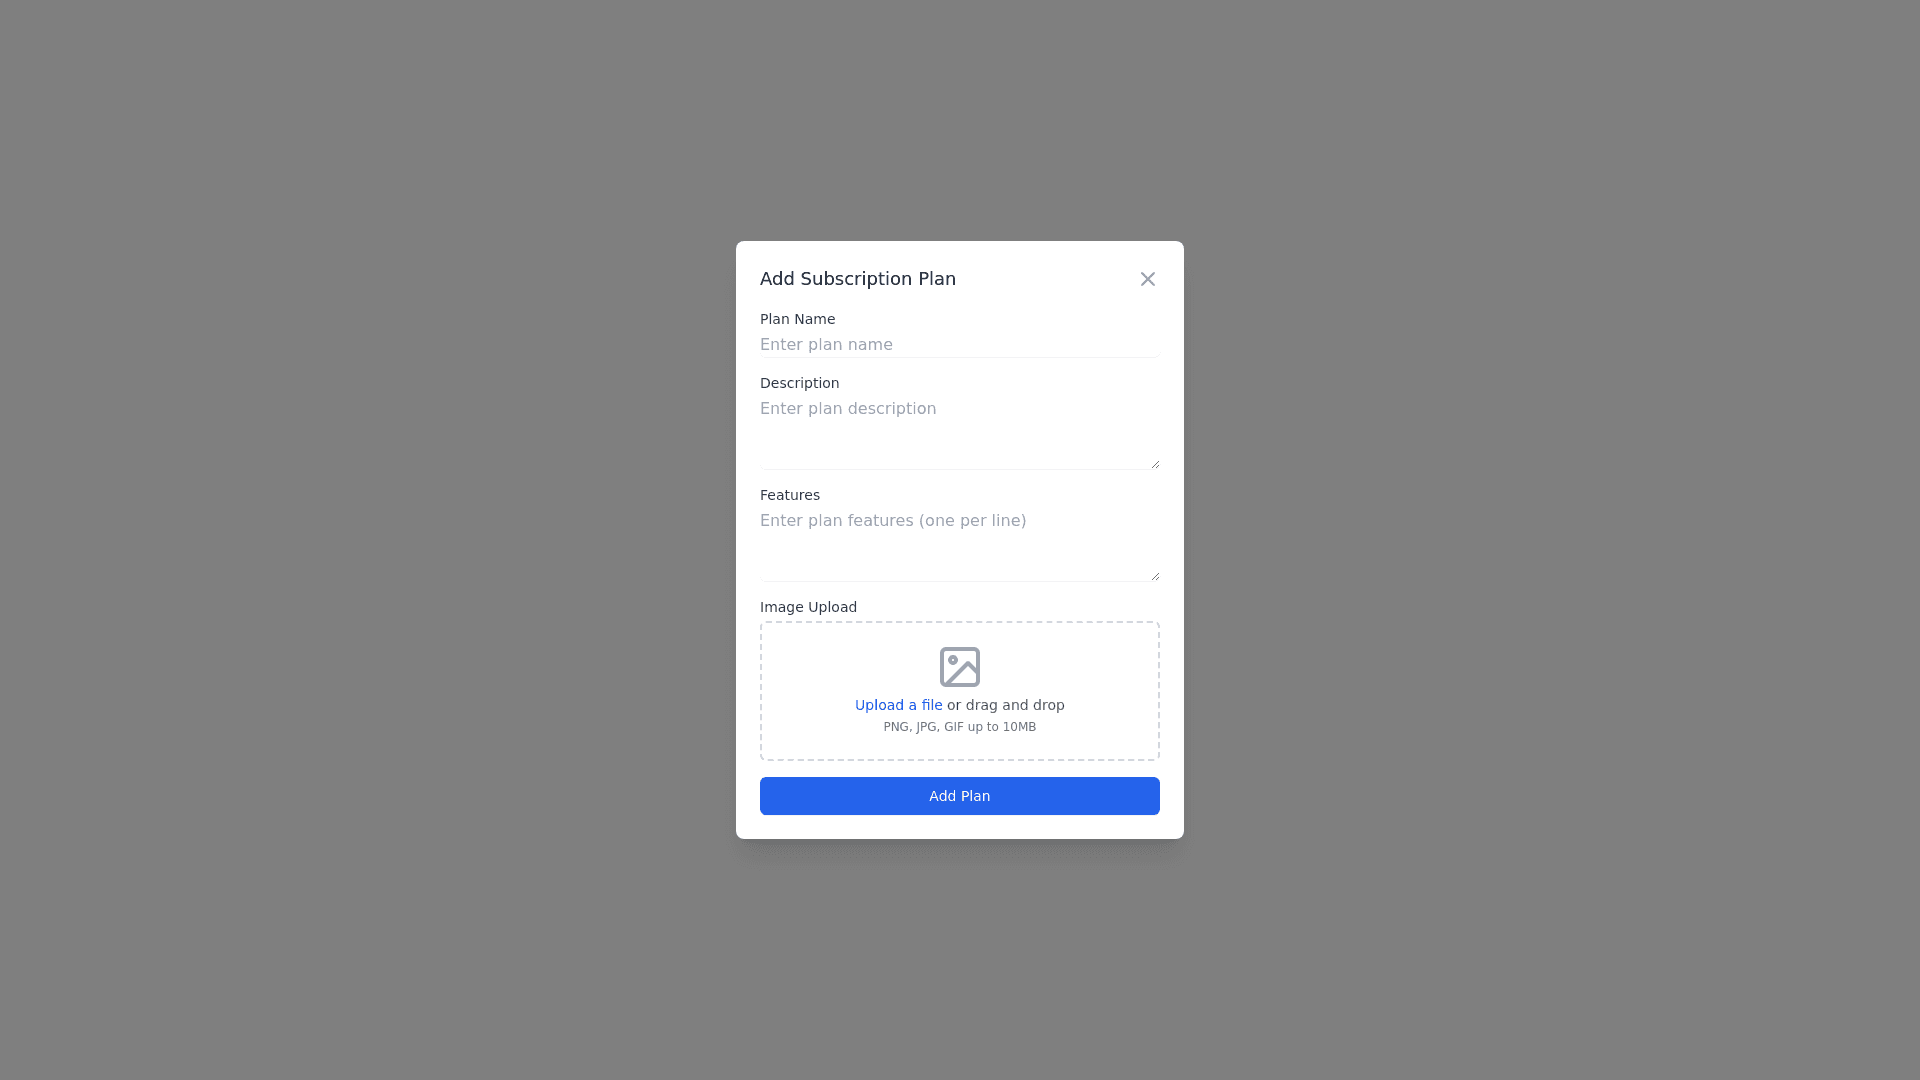
Task: Click the PNG, JPG, GIF size hint
Action: tap(960, 727)
